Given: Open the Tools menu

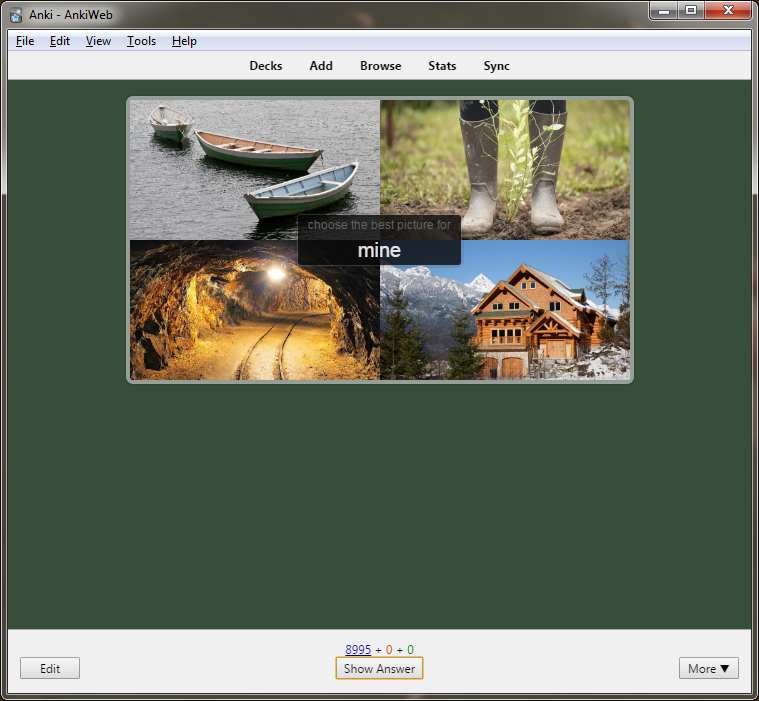Looking at the screenshot, I should (141, 41).
